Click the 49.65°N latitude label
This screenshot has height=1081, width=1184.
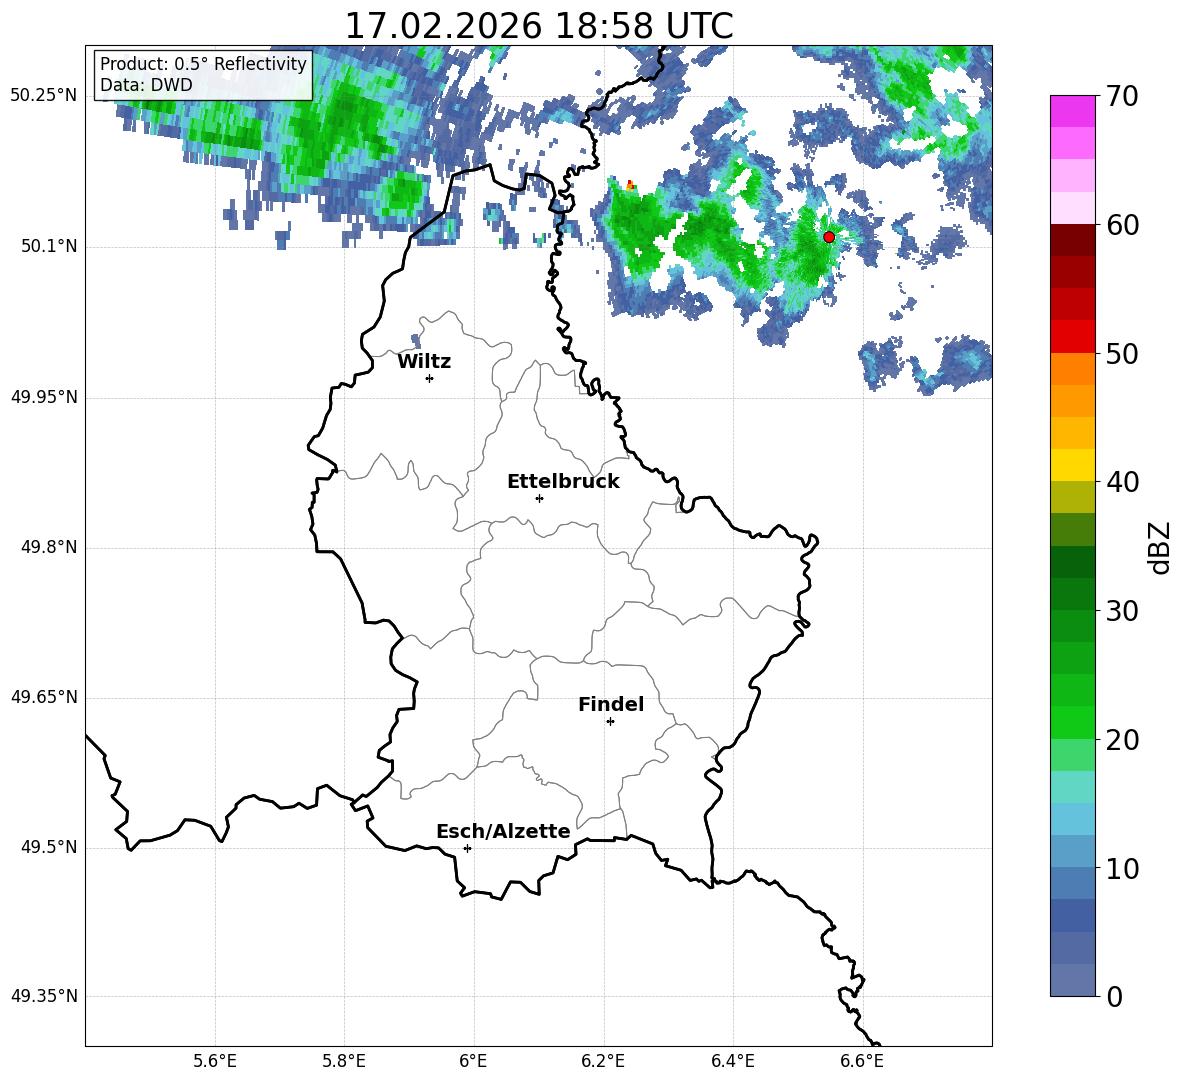44,697
